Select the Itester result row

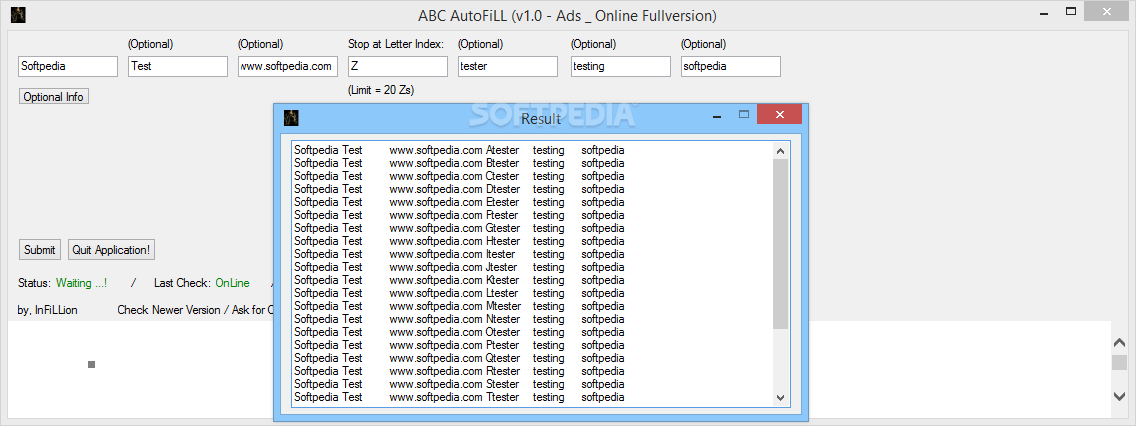(x=459, y=254)
